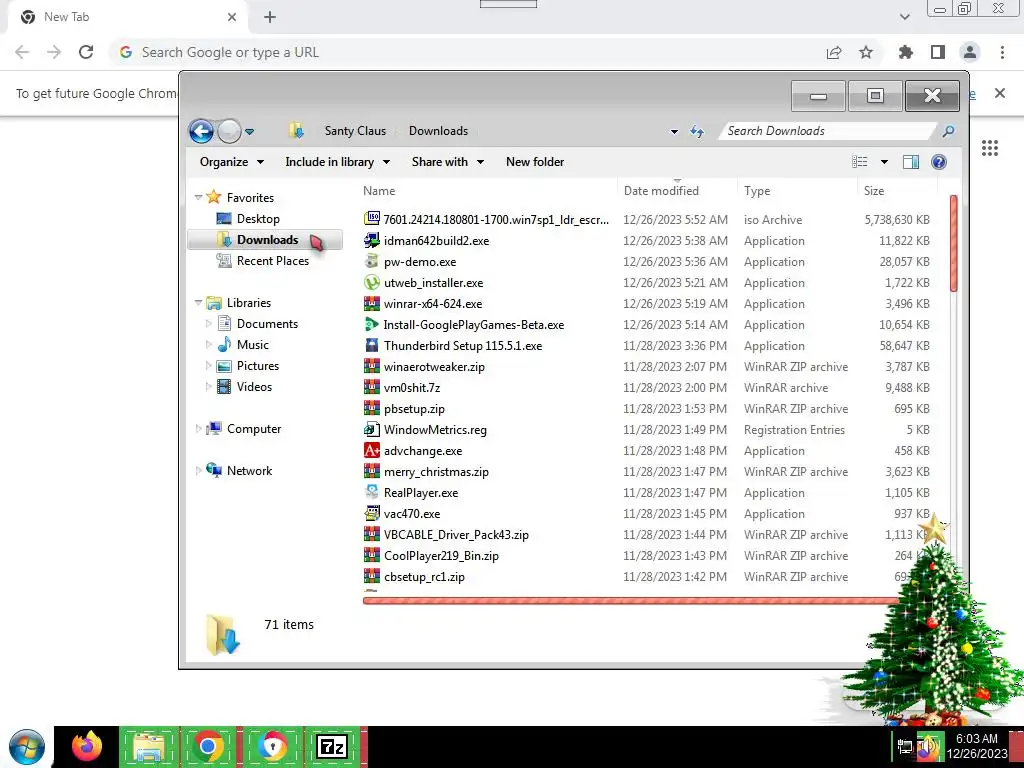Click the address bar folder icon
This screenshot has height=768, width=1024.
click(296, 131)
